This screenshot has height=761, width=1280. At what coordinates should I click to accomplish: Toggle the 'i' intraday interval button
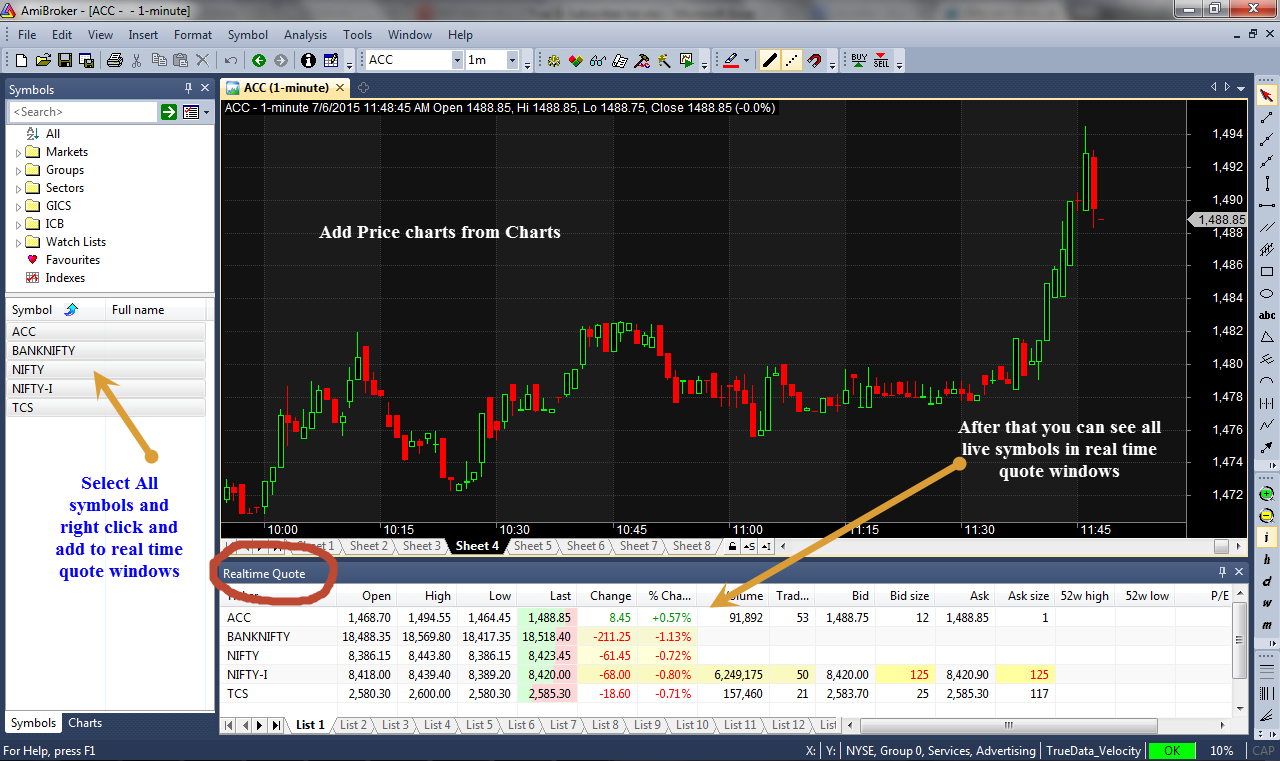(1267, 537)
